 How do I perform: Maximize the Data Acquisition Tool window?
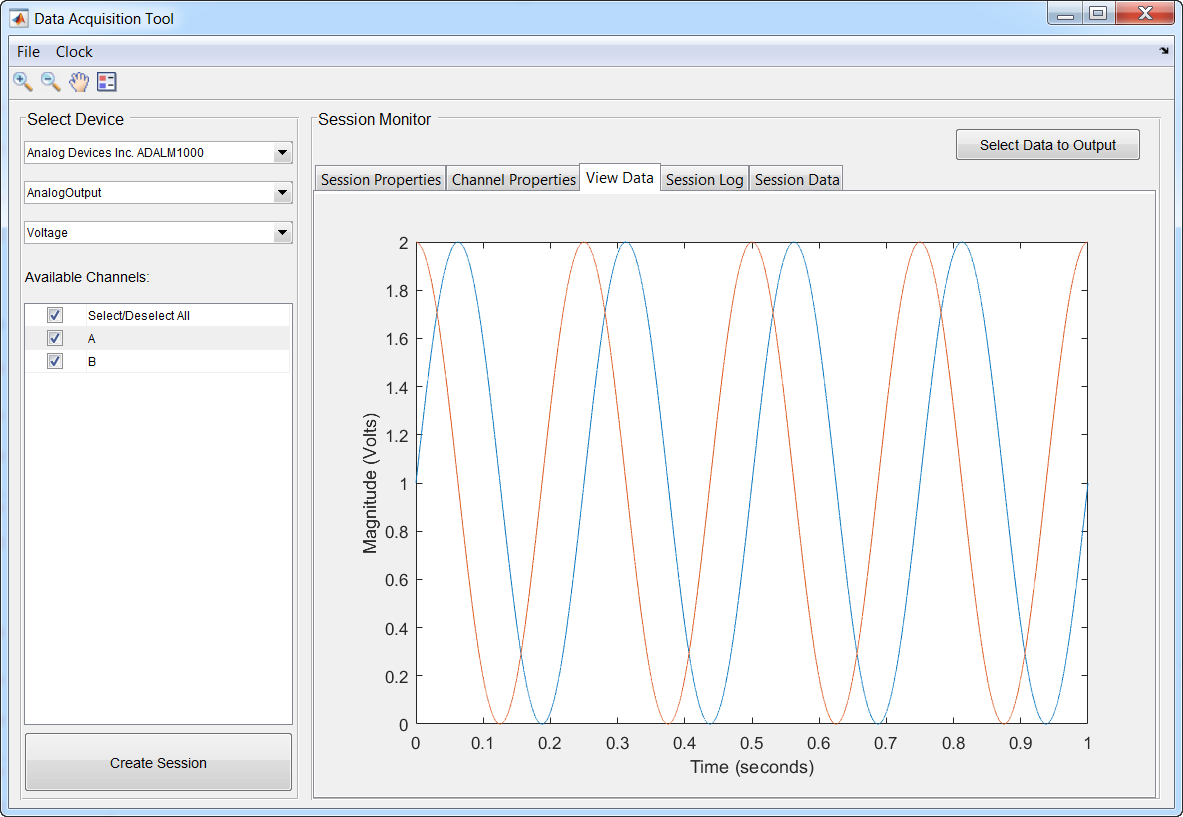point(1098,14)
